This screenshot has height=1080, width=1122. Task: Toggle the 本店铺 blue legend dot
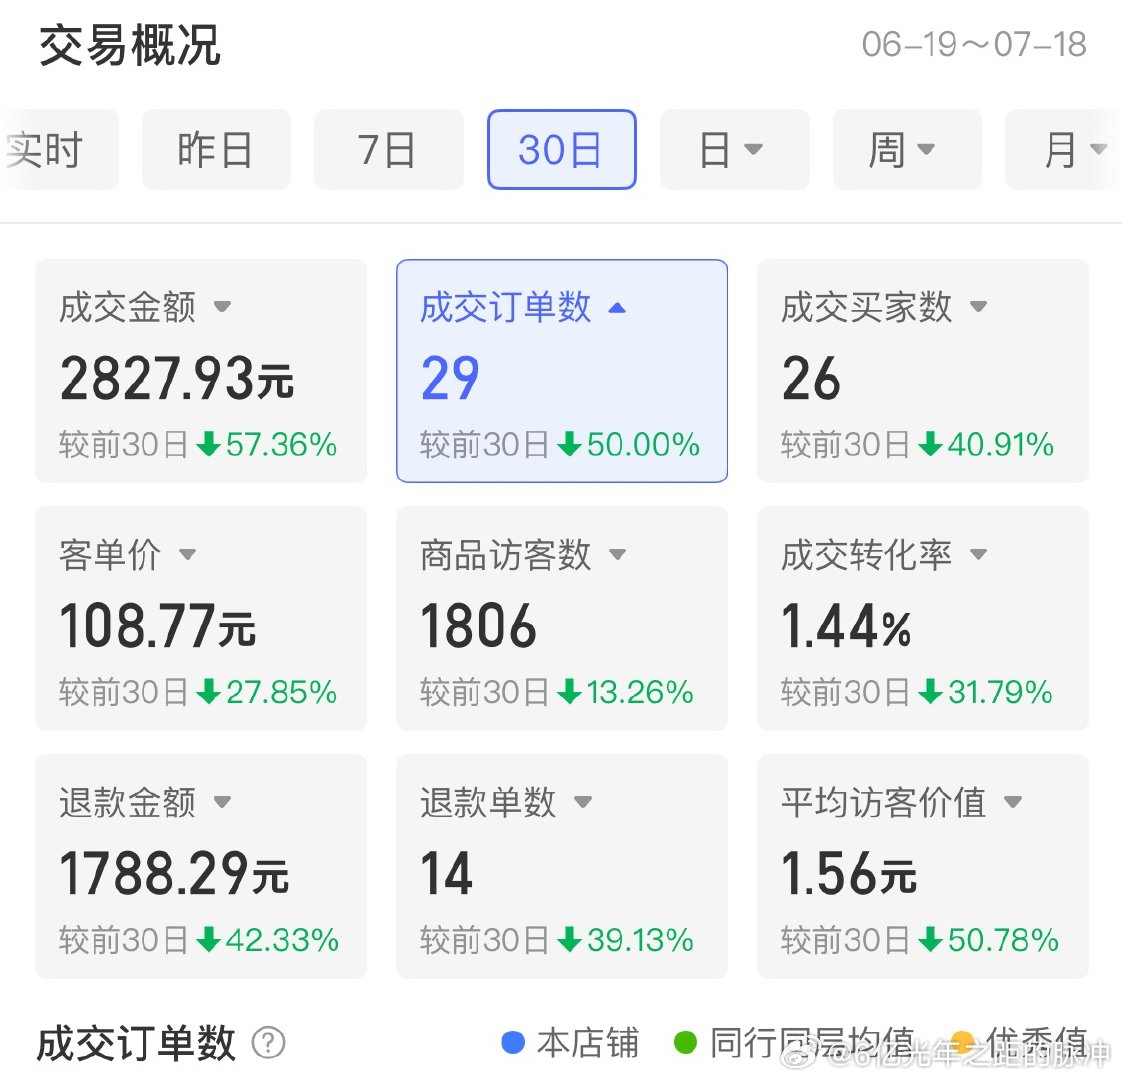coord(513,1043)
